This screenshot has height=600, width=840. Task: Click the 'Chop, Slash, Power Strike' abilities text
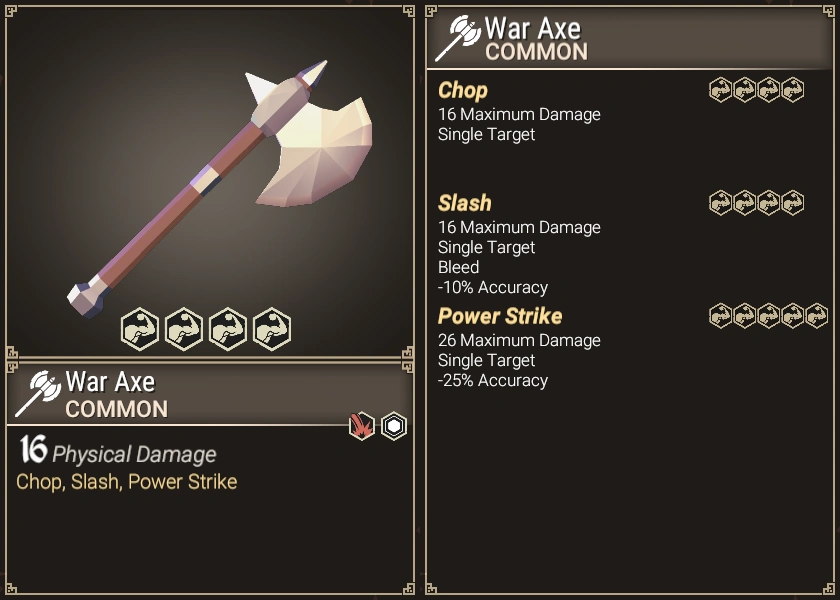tap(126, 482)
